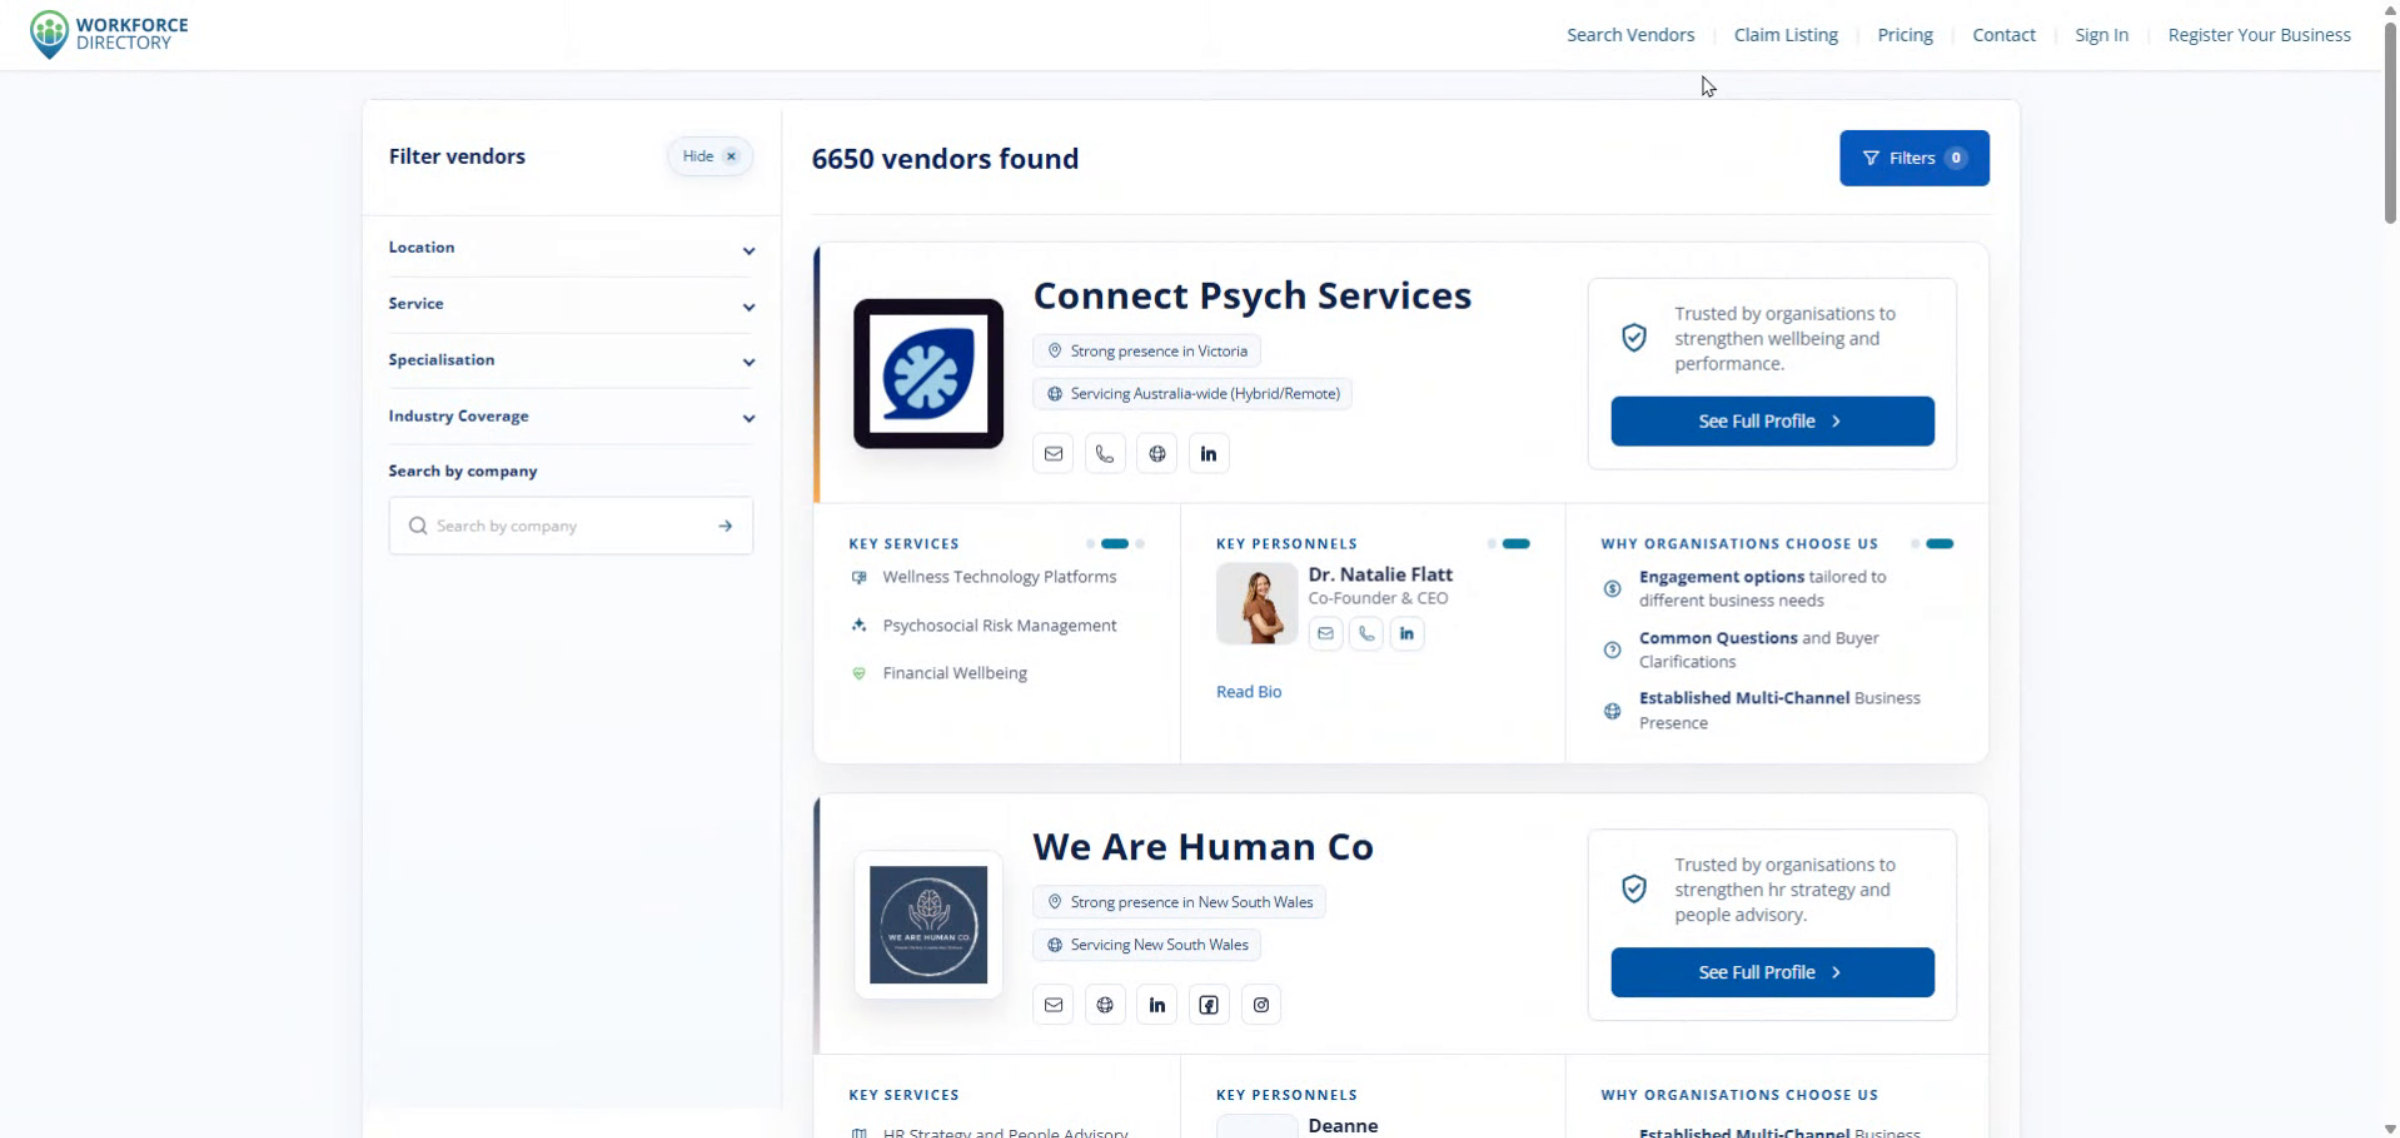See Full Profile of Connect Psych Services
This screenshot has height=1138, width=2400.
click(x=1772, y=421)
